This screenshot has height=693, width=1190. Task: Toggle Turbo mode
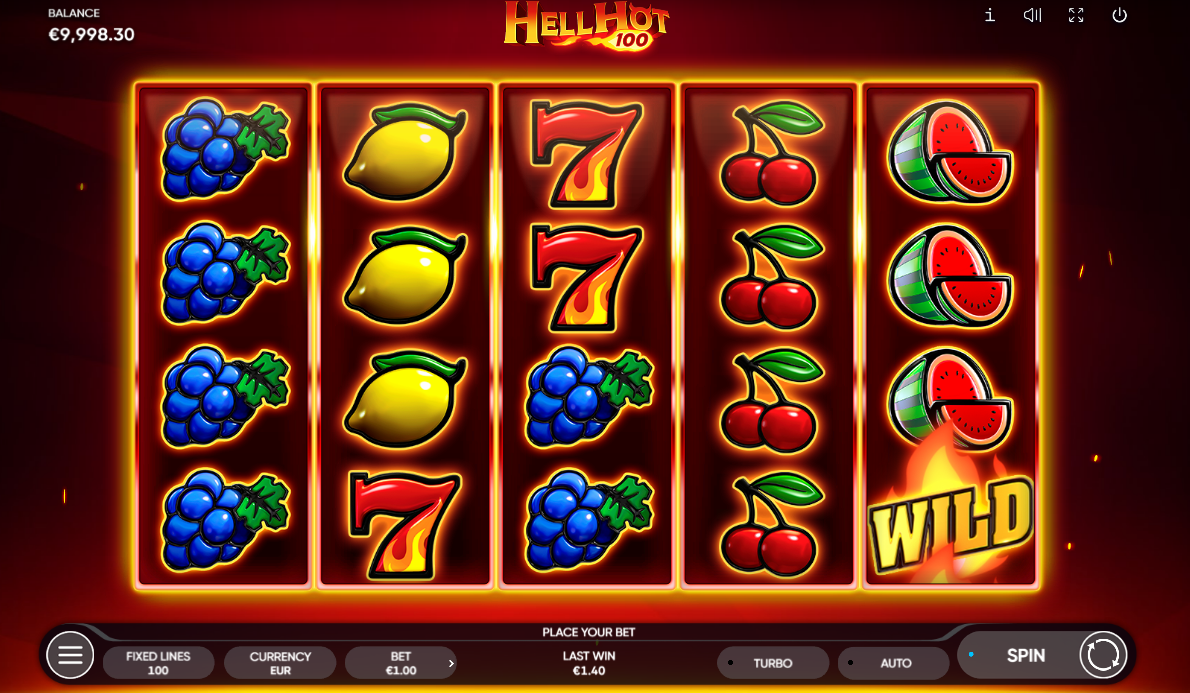click(773, 663)
